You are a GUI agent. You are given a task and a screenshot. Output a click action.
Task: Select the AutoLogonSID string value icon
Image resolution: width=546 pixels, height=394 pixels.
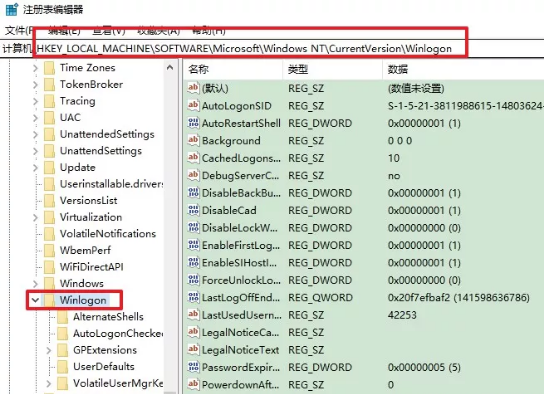pos(193,105)
